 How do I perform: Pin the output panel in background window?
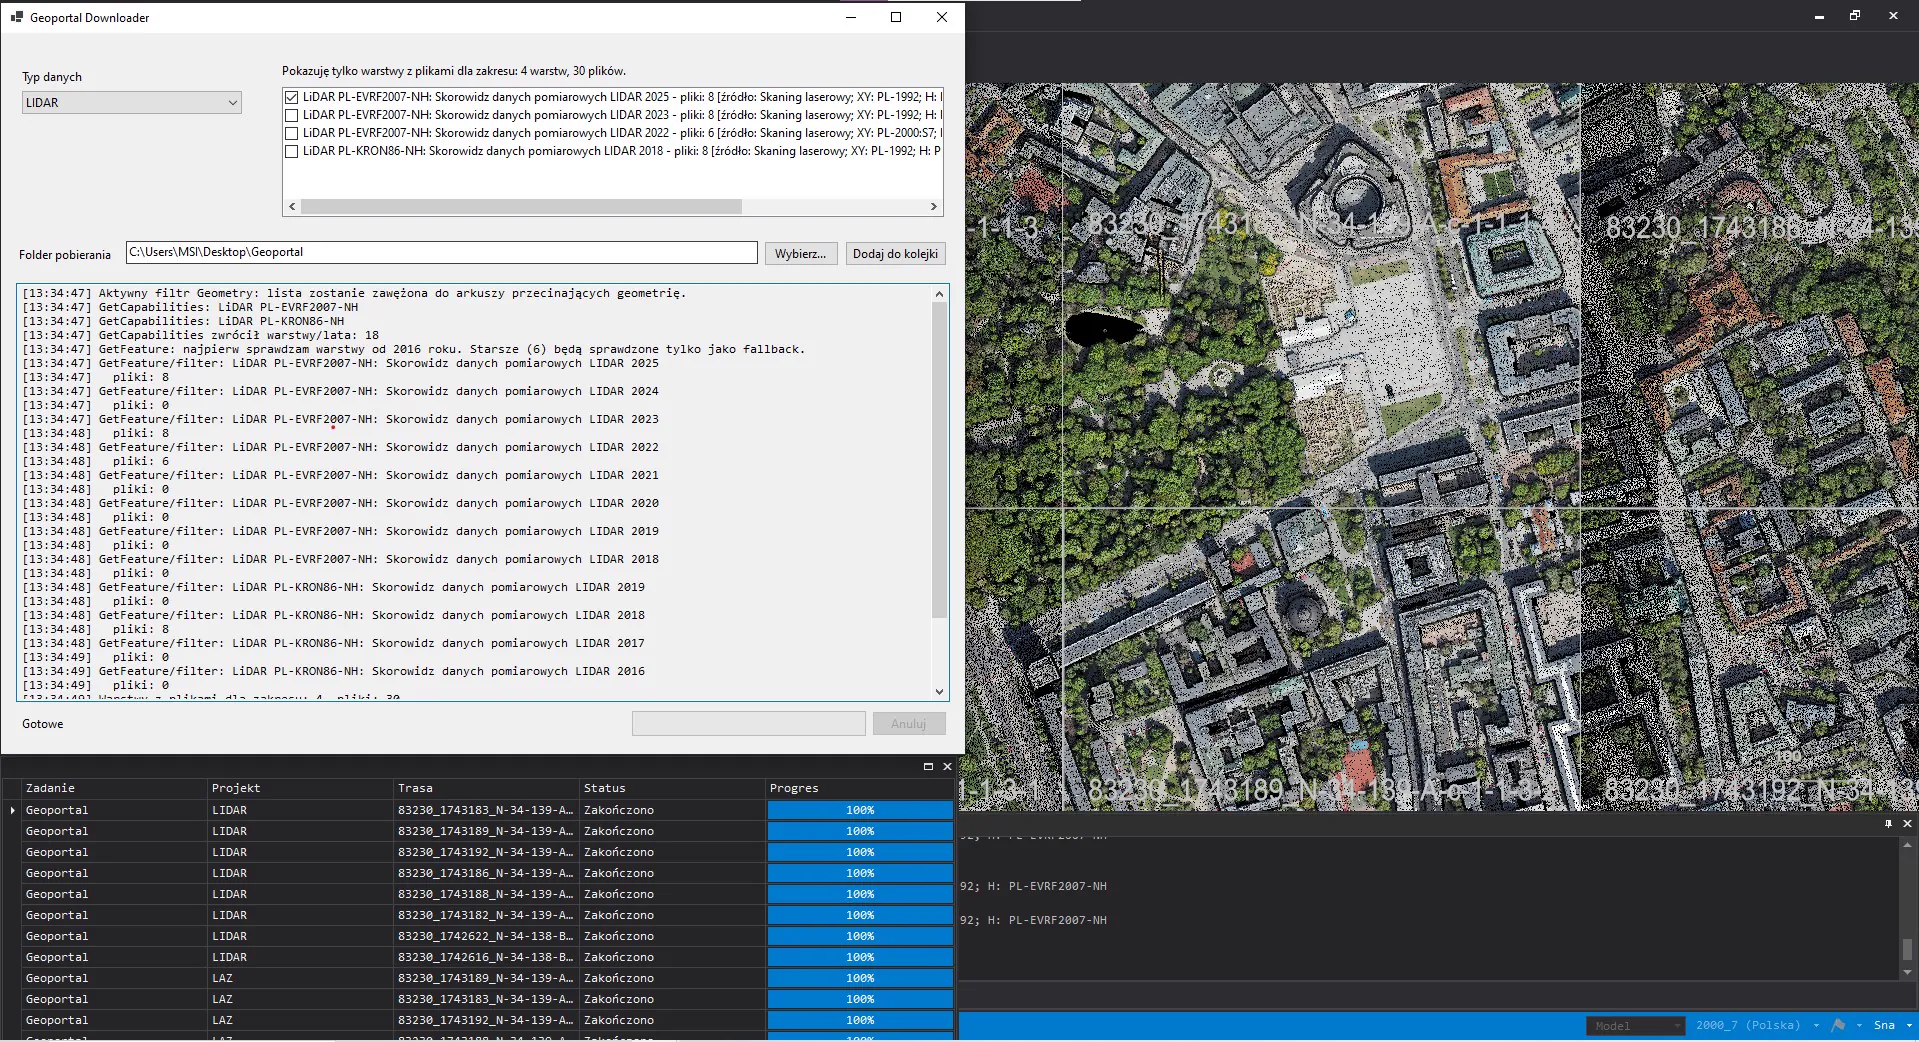(x=1888, y=823)
